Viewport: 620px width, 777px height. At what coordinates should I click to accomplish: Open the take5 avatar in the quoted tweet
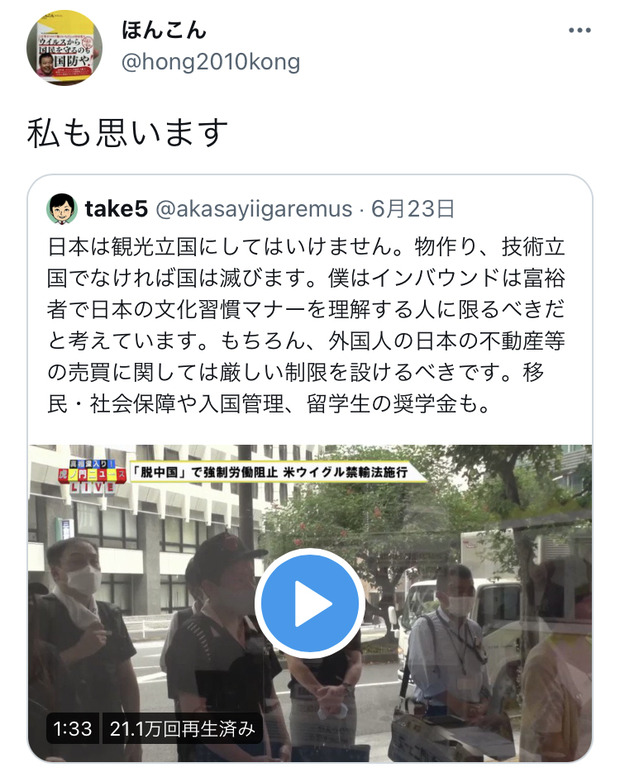[62, 209]
